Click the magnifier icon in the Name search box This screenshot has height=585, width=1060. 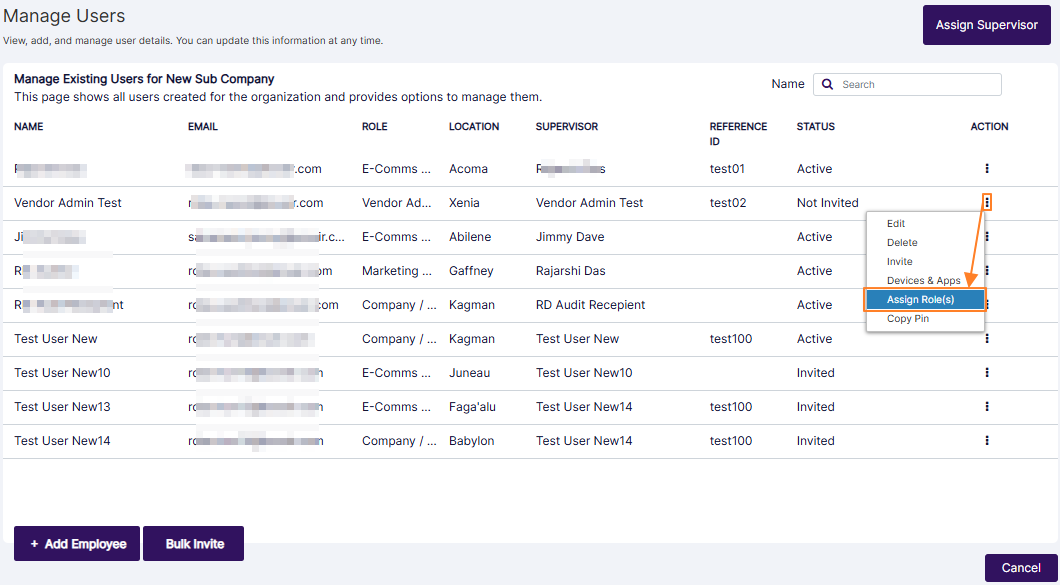click(x=828, y=85)
